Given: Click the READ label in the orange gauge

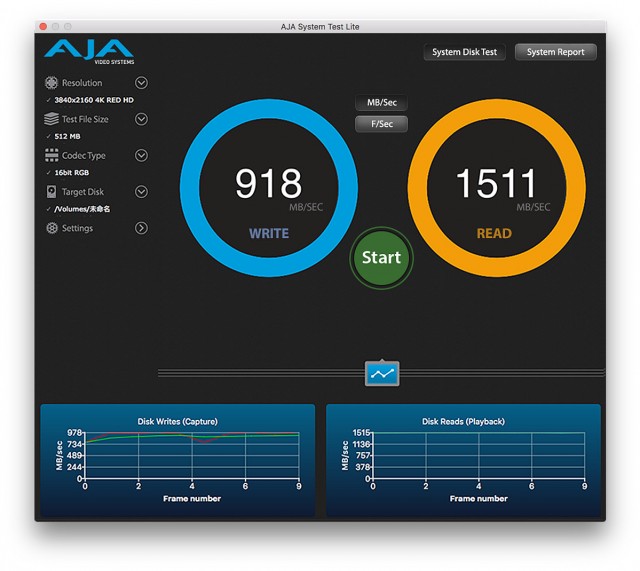Looking at the screenshot, I should [494, 233].
